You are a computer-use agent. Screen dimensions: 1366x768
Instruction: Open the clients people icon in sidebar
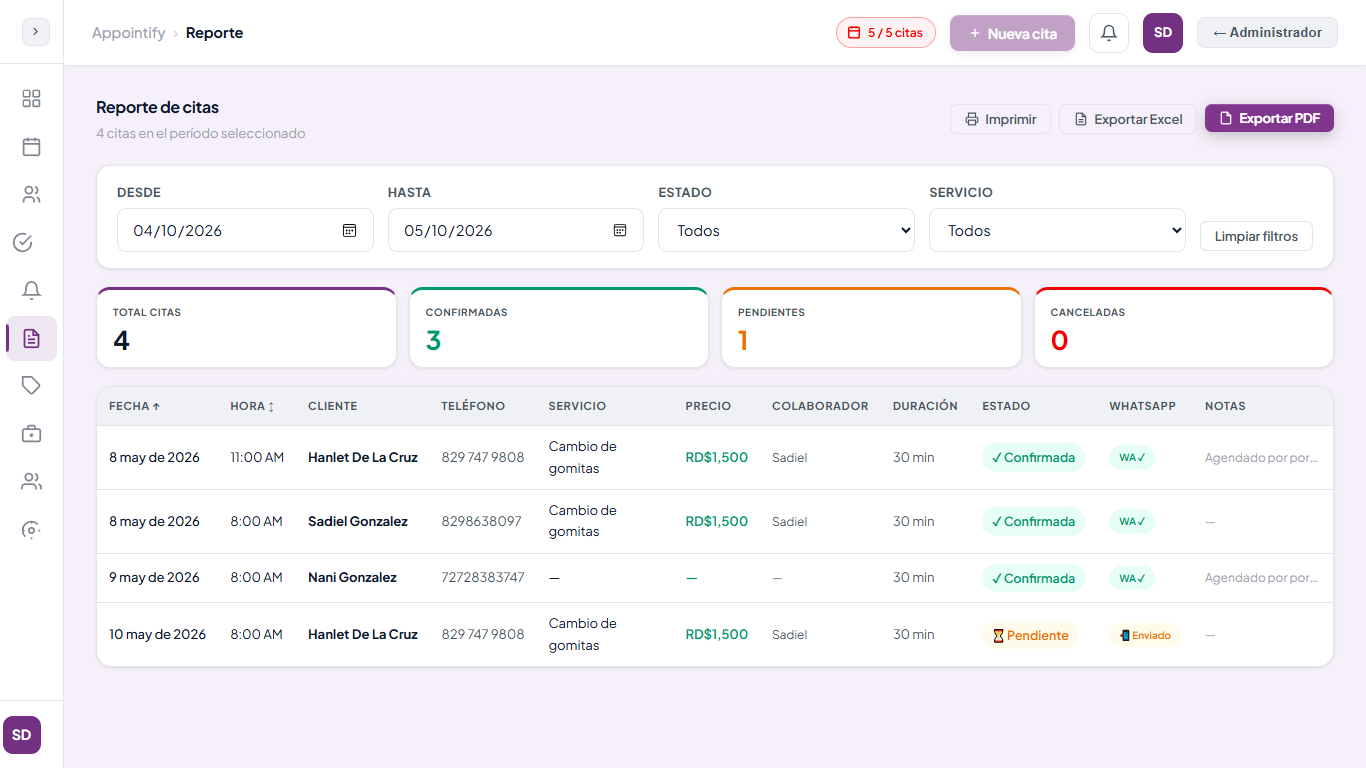pos(31,195)
